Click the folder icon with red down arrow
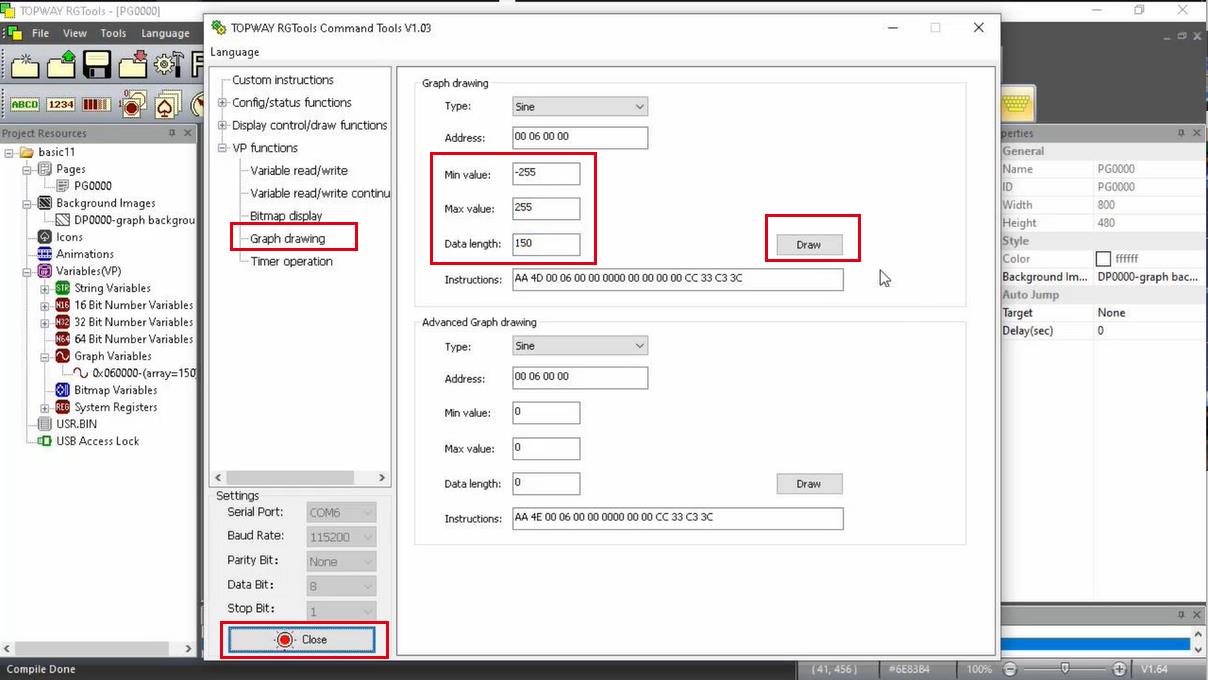Viewport: 1208px width, 680px height. [x=132, y=65]
